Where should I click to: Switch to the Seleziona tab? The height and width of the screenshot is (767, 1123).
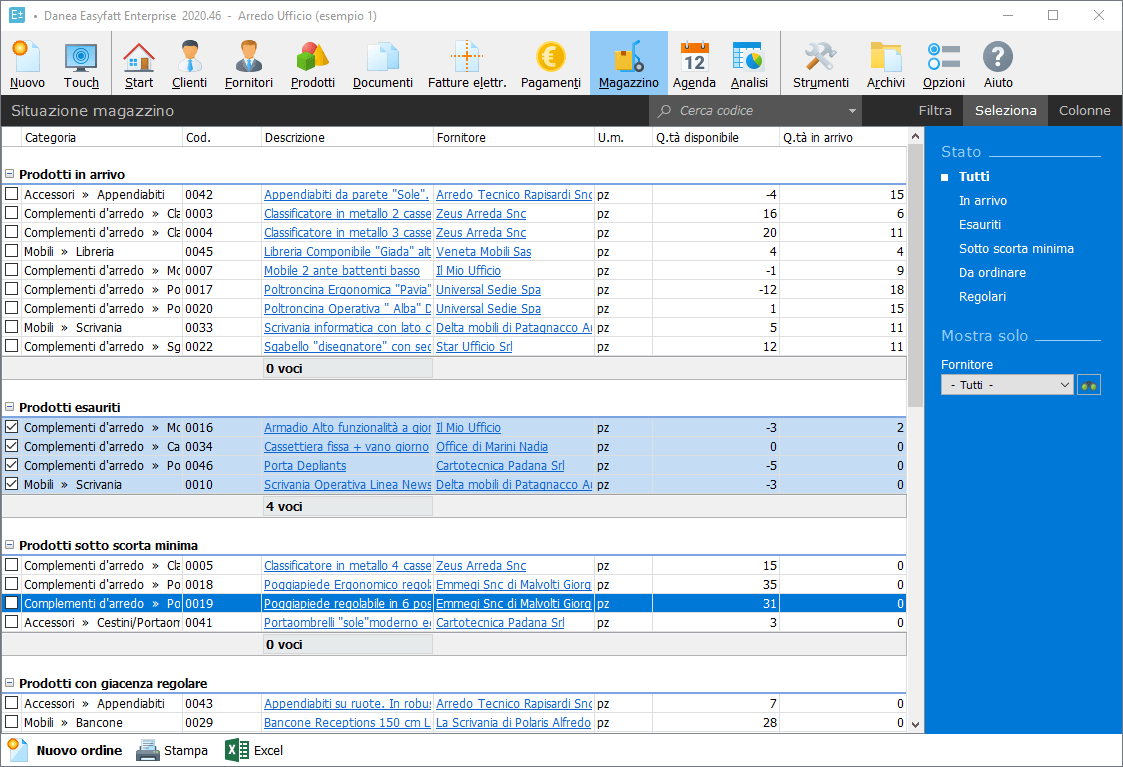tap(1005, 110)
